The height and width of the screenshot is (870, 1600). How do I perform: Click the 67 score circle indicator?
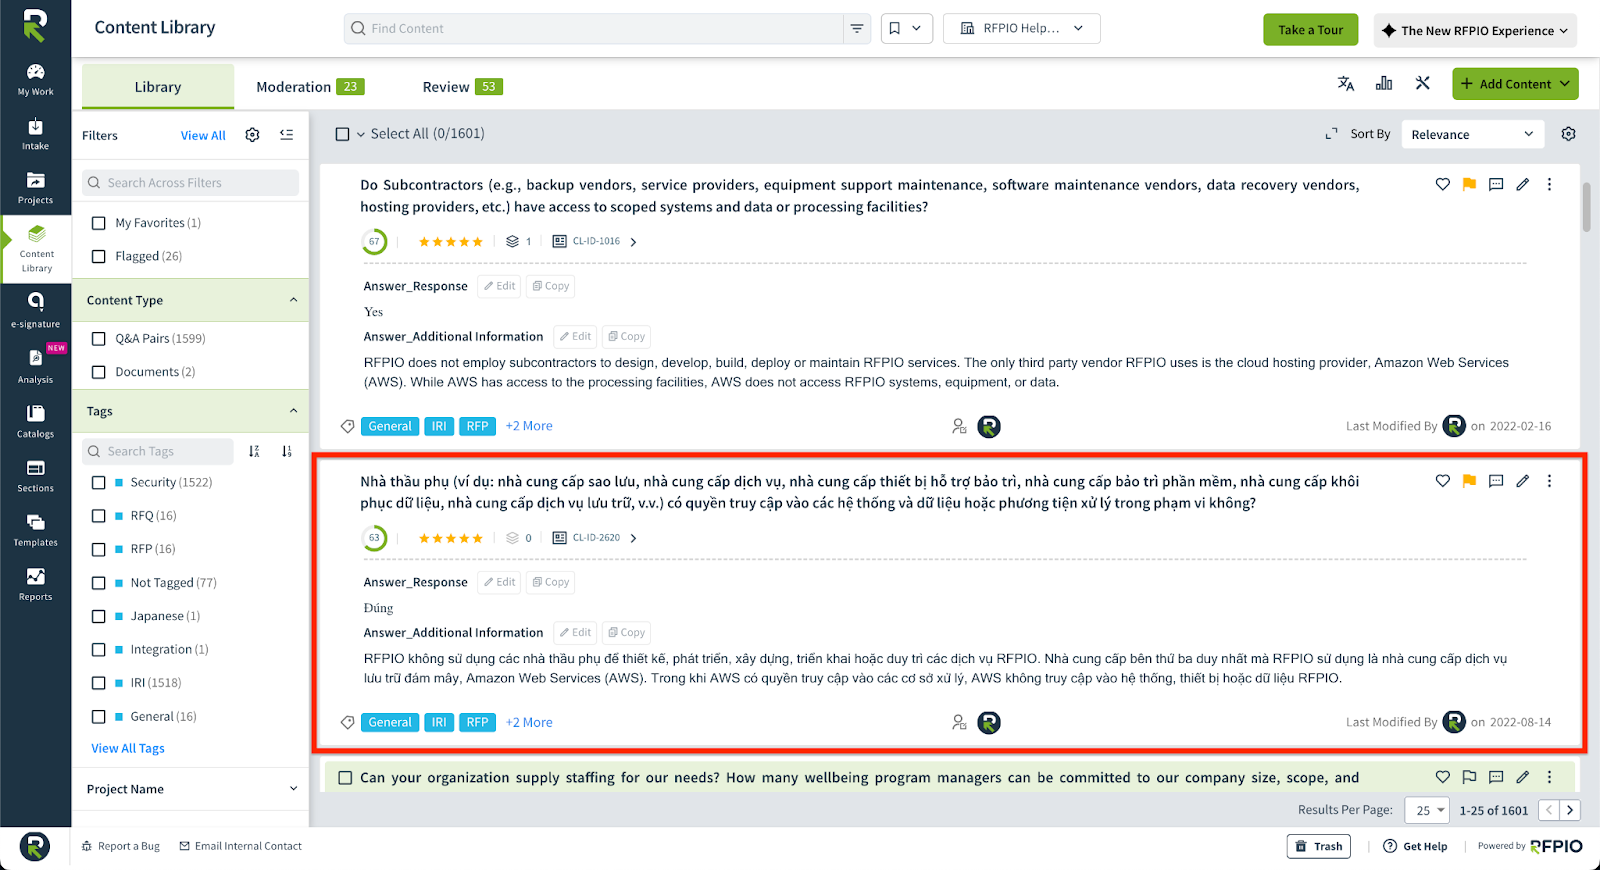pyautogui.click(x=374, y=242)
